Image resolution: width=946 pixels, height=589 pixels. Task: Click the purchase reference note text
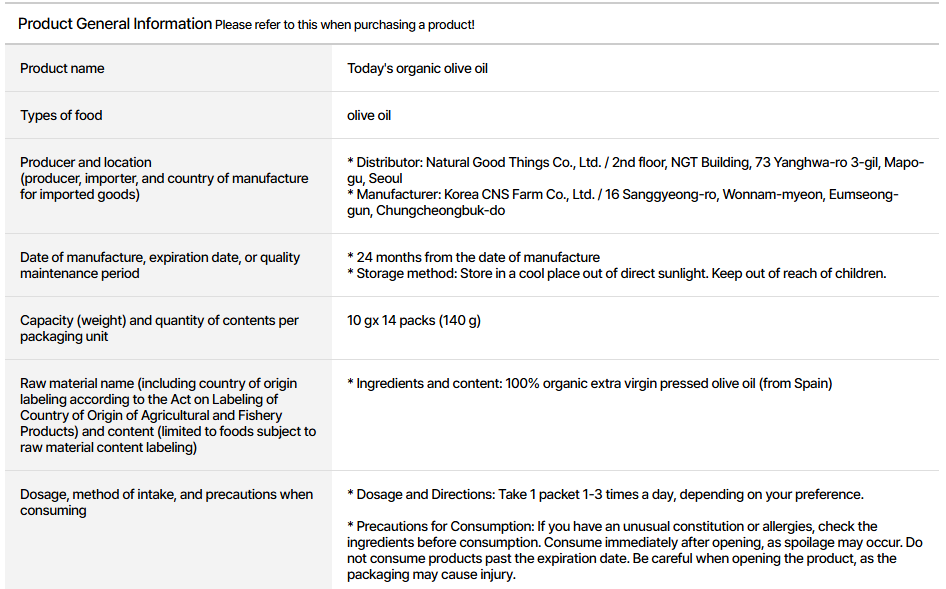pos(345,25)
